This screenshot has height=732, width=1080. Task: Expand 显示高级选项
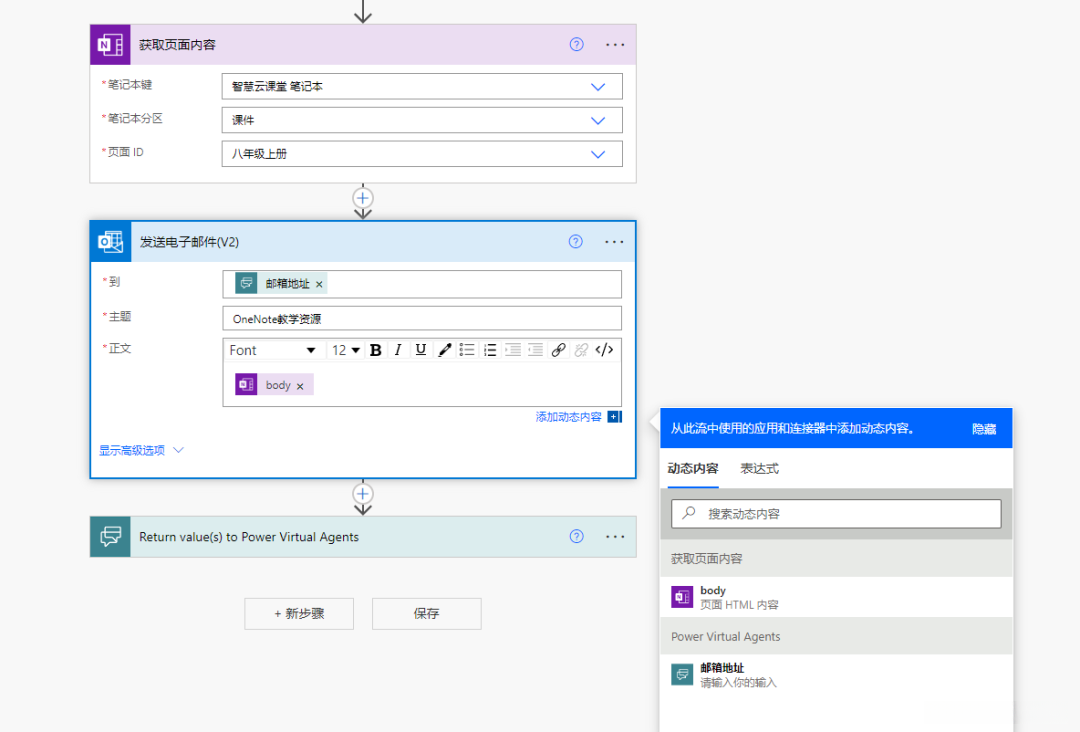coord(141,450)
